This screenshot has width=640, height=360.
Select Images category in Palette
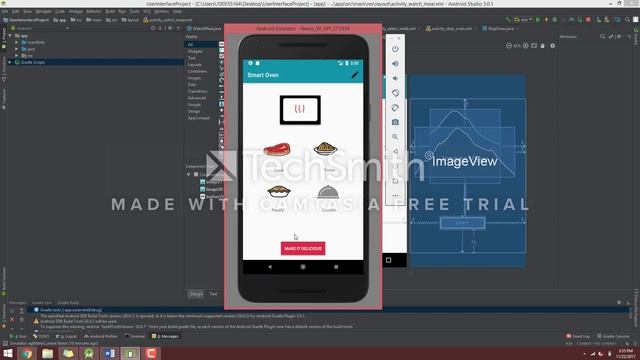click(194, 78)
